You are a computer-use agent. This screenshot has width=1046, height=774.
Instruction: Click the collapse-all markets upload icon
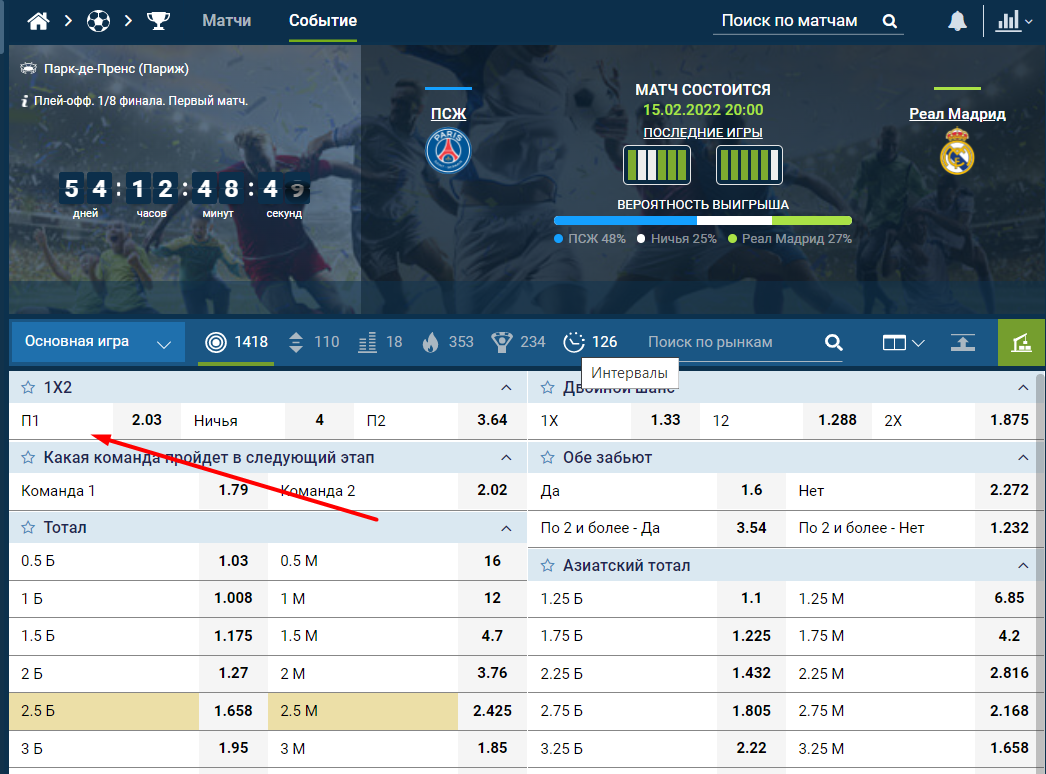pos(963,342)
